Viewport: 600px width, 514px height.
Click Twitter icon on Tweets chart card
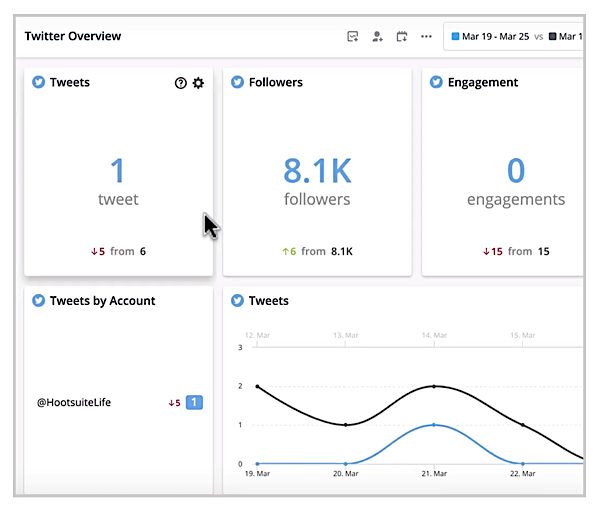[238, 300]
